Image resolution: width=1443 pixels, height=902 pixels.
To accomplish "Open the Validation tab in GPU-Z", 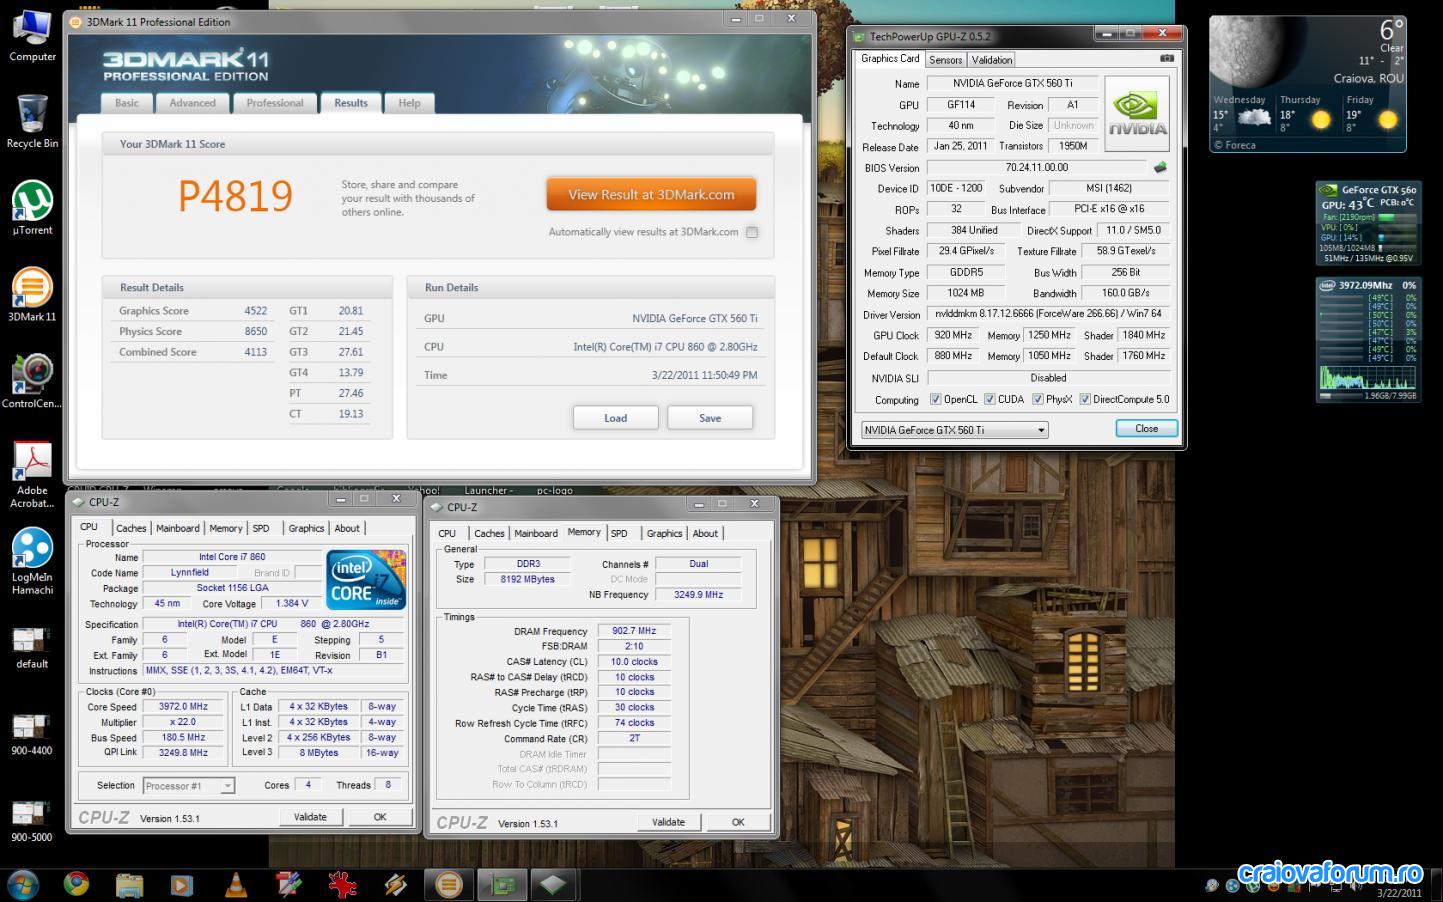I will pyautogui.click(x=992, y=60).
